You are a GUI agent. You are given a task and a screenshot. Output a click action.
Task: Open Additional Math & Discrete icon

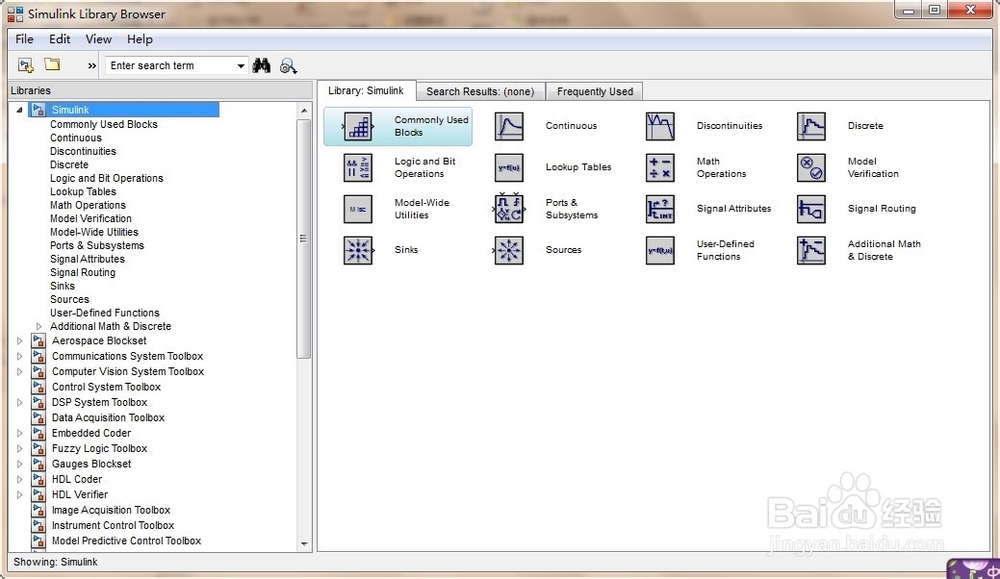tap(811, 251)
